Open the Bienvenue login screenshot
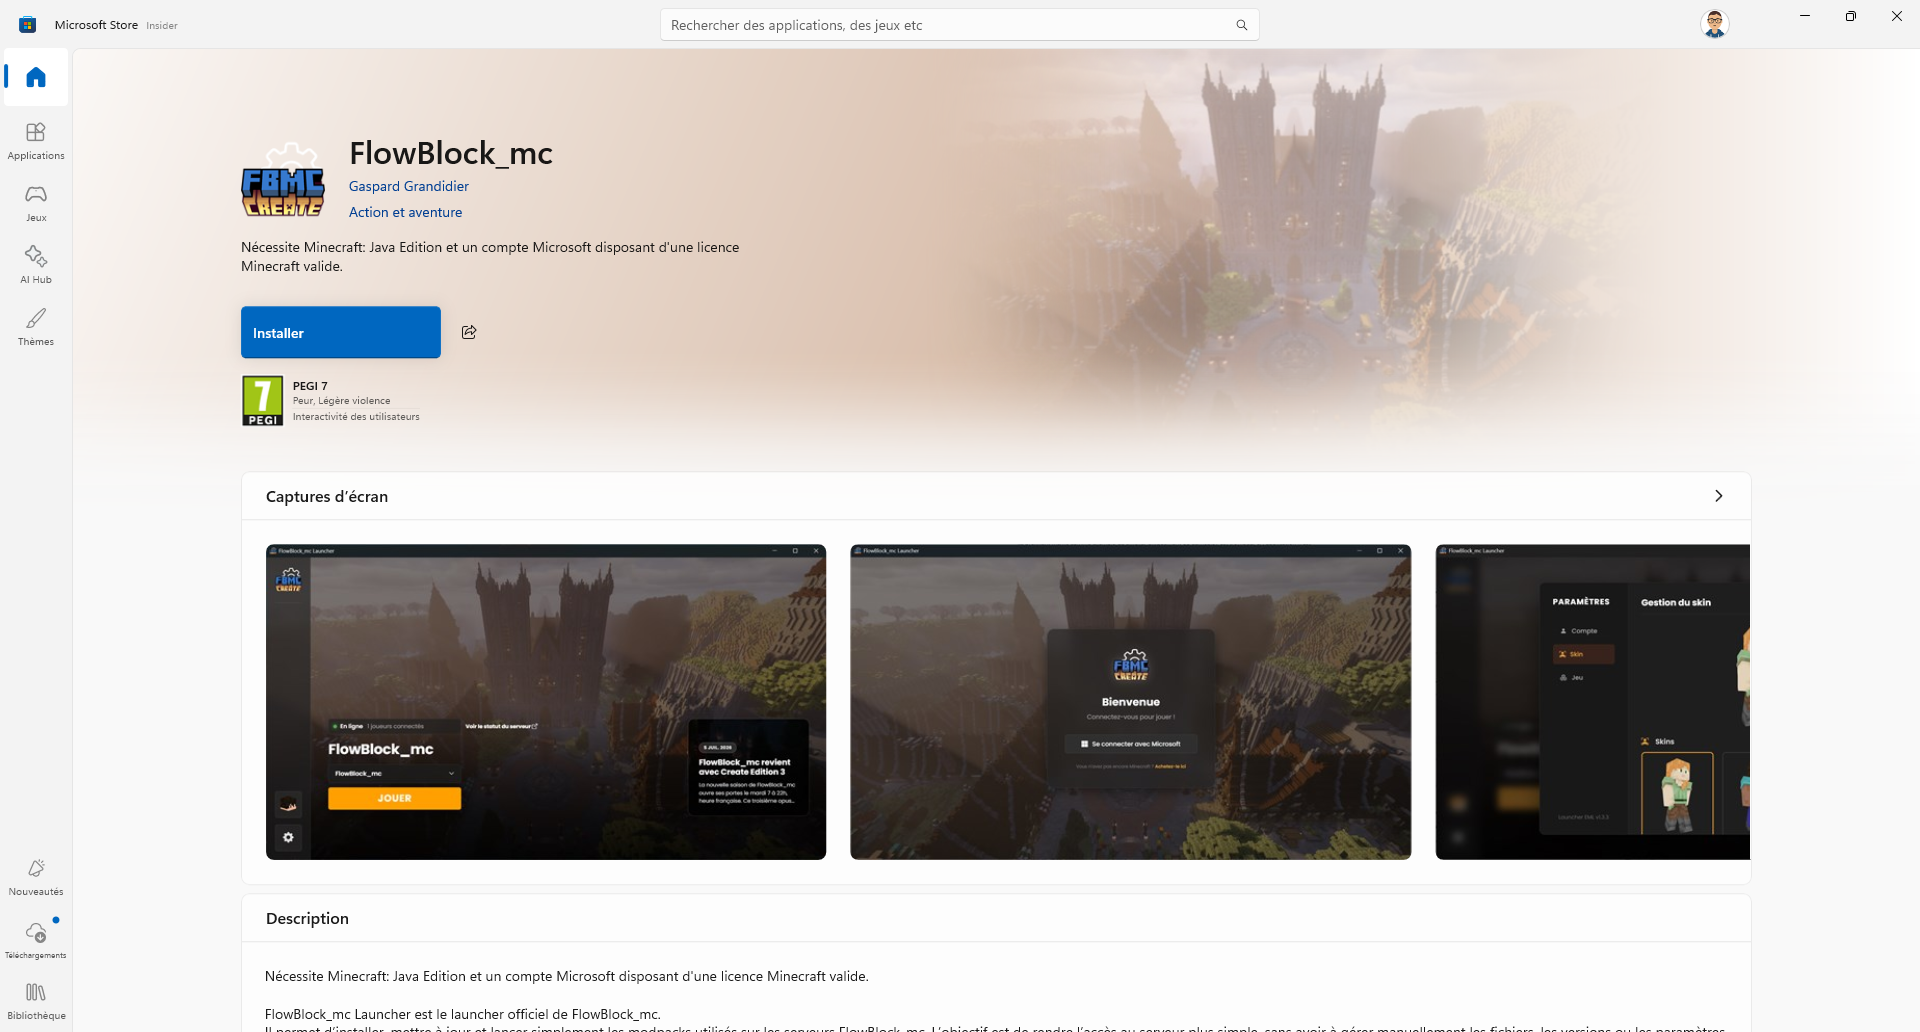The image size is (1920, 1032). (x=1131, y=702)
